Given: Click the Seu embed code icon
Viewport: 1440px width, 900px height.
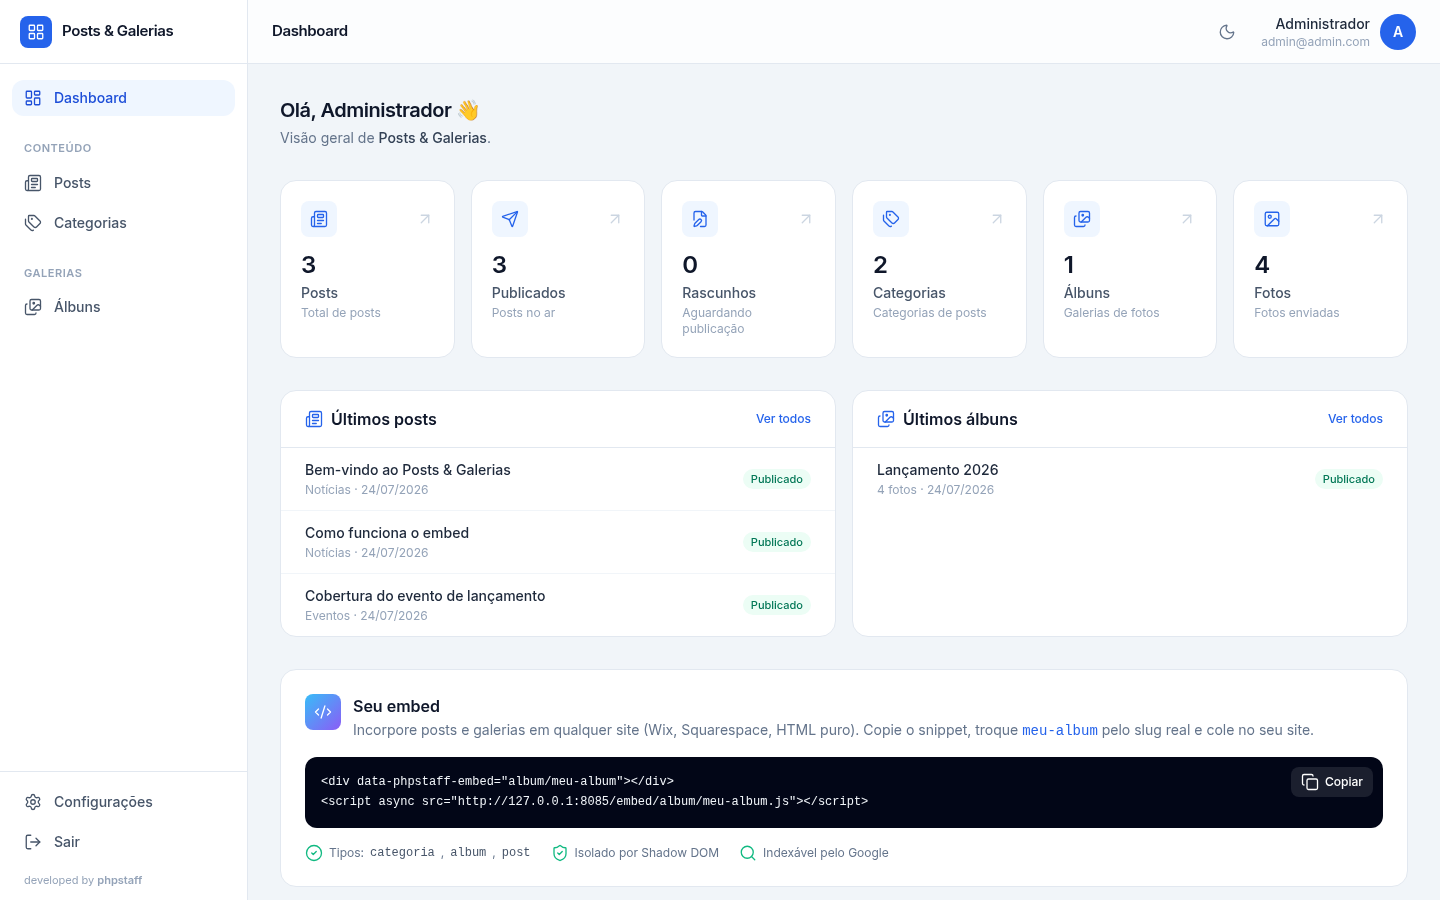Looking at the screenshot, I should [x=323, y=712].
